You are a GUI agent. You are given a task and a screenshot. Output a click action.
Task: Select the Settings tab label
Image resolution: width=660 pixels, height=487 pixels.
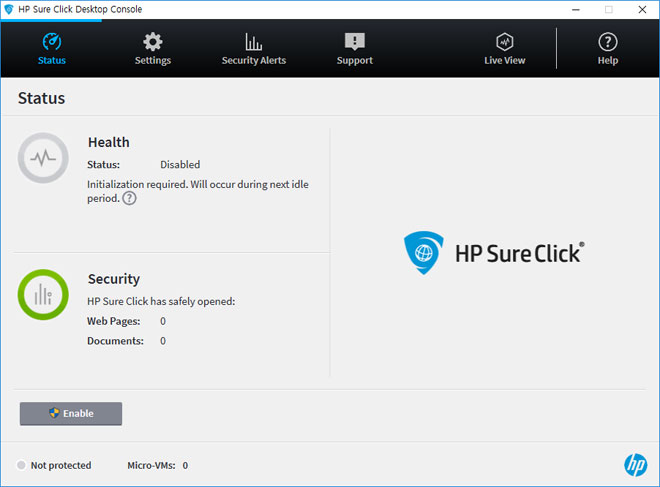pos(153,61)
